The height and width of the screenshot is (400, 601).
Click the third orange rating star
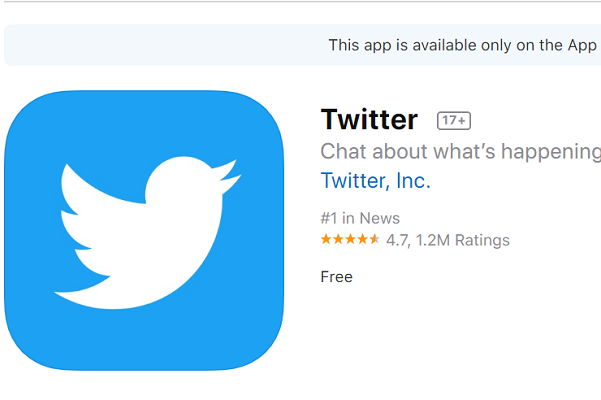[x=350, y=239]
